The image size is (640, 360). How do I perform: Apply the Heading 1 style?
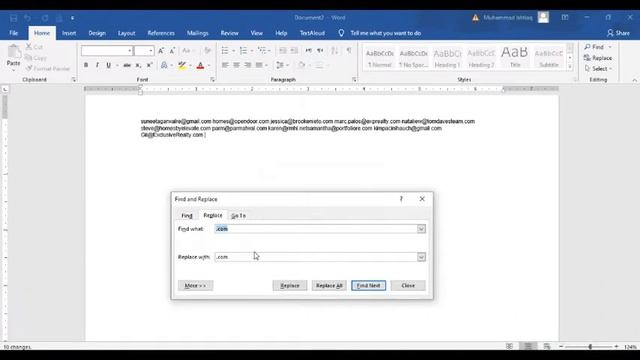pyautogui.click(x=447, y=58)
